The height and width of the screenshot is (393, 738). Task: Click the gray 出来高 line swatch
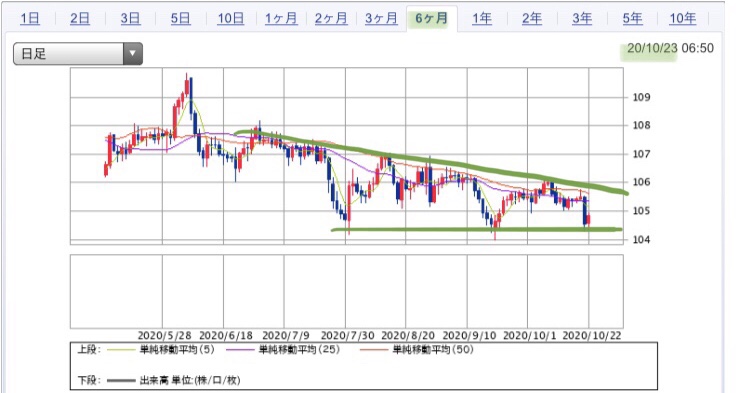tap(121, 381)
